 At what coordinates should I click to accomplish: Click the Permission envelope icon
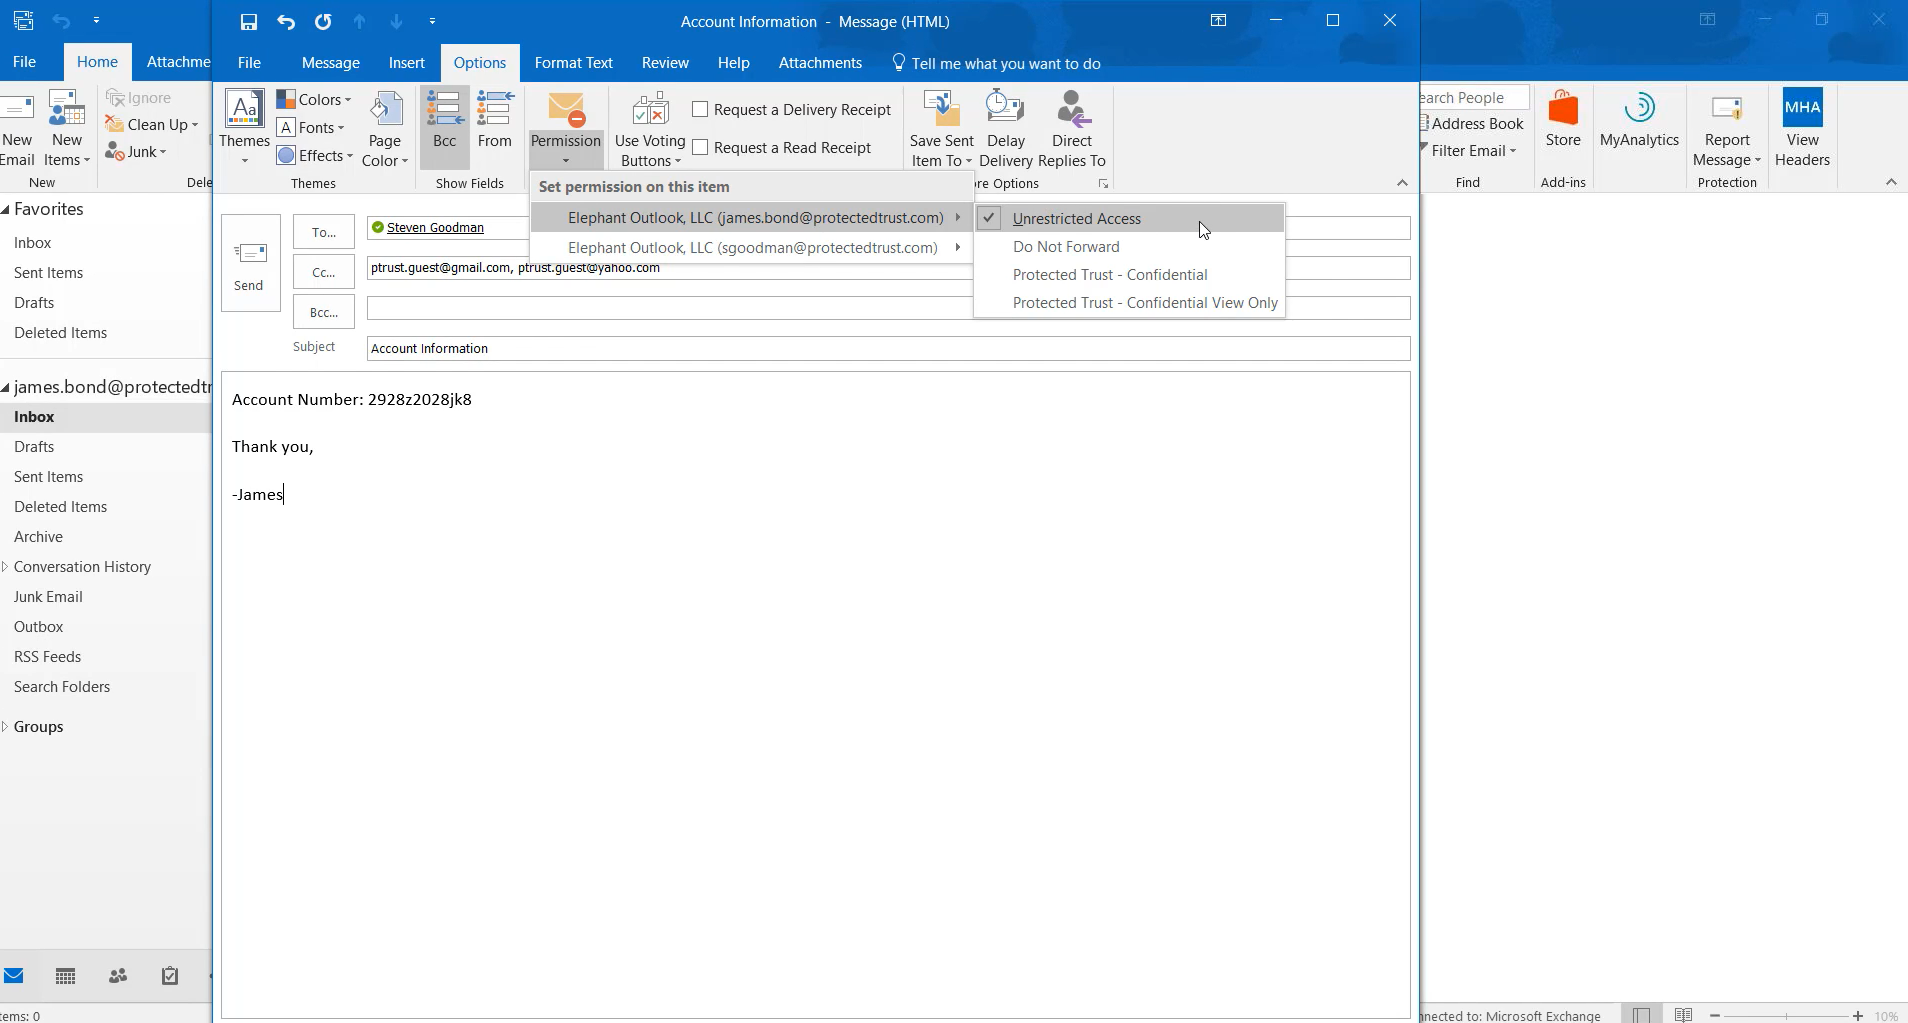tap(566, 109)
